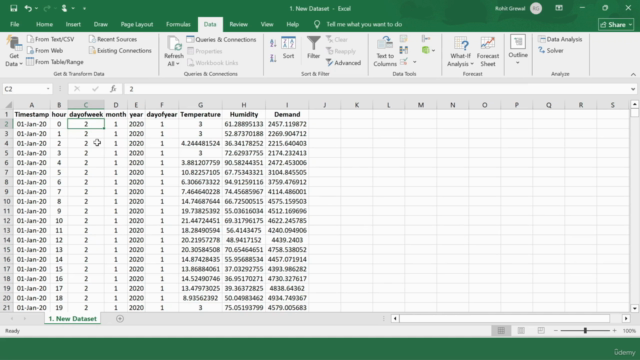The height and width of the screenshot is (360, 640).
Task: Switch to the Review tab
Action: click(x=238, y=24)
